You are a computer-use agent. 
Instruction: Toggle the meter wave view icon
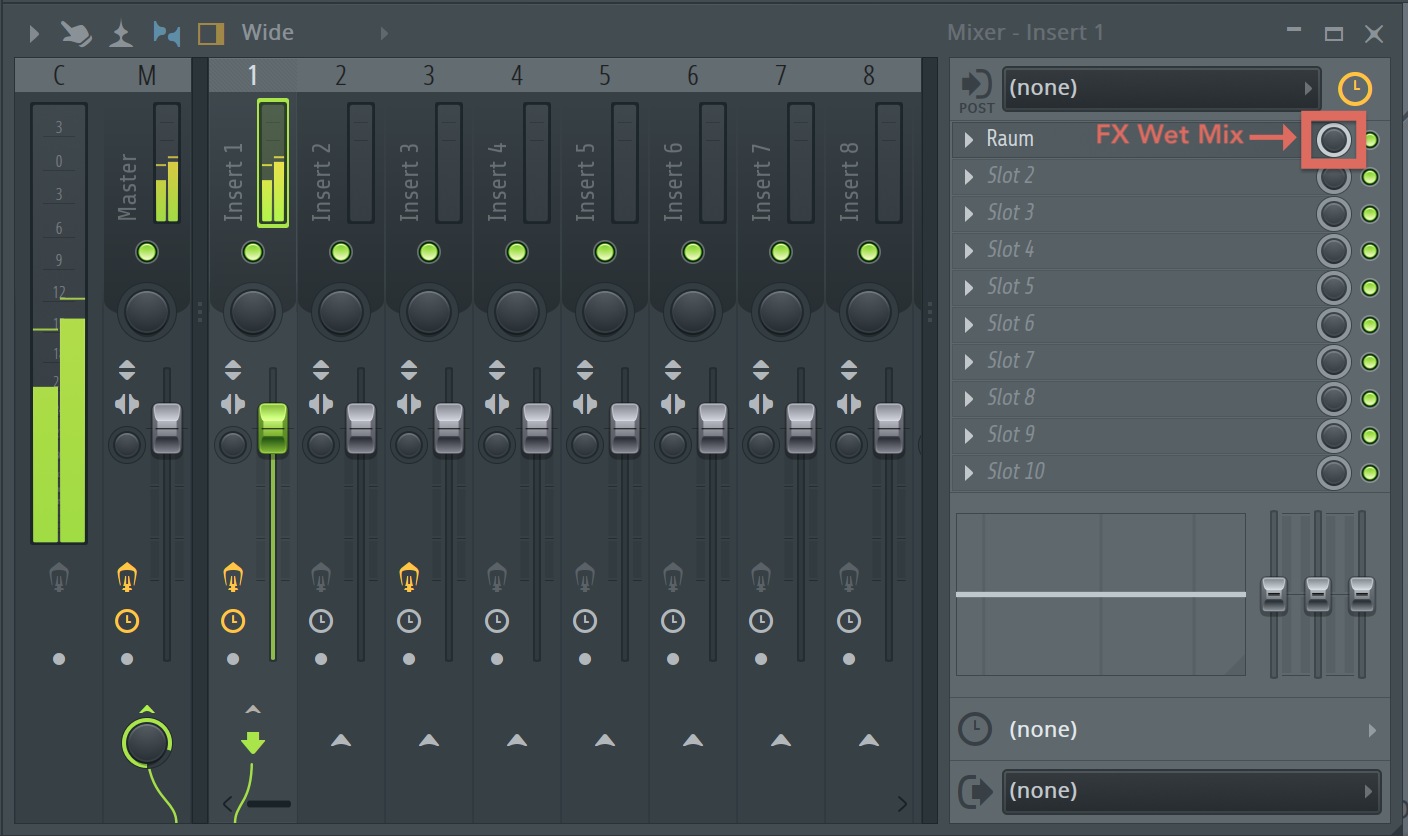(x=167, y=34)
